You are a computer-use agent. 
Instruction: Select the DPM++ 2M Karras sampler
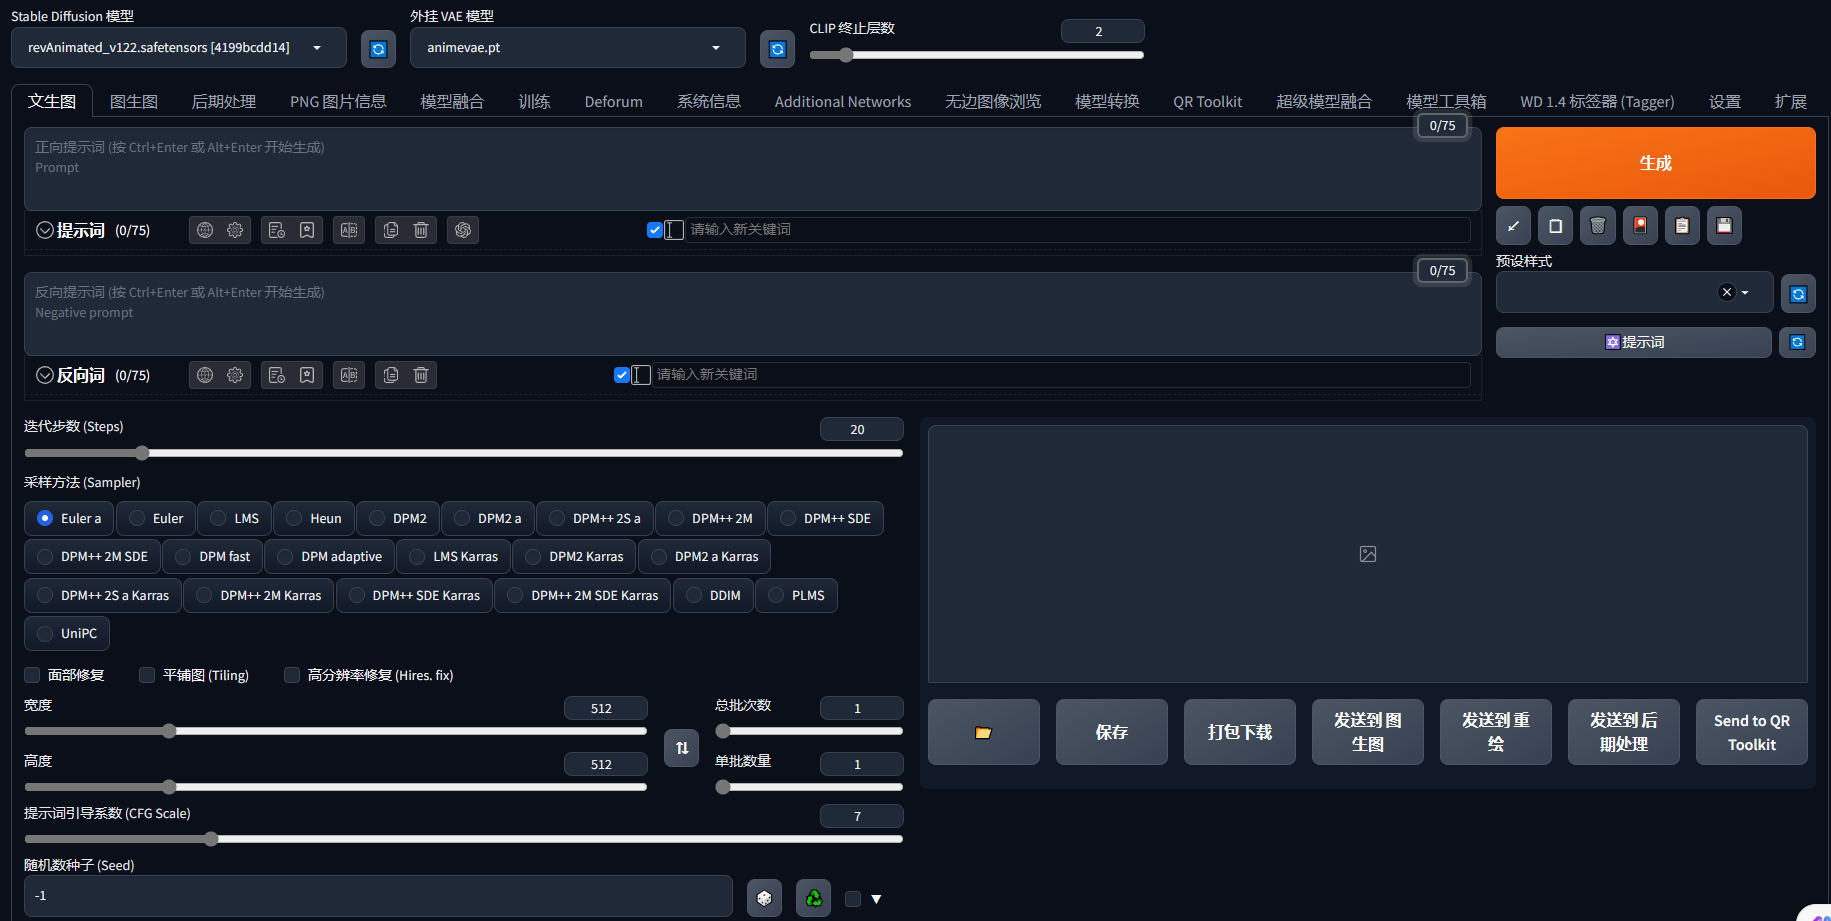[x=258, y=595]
